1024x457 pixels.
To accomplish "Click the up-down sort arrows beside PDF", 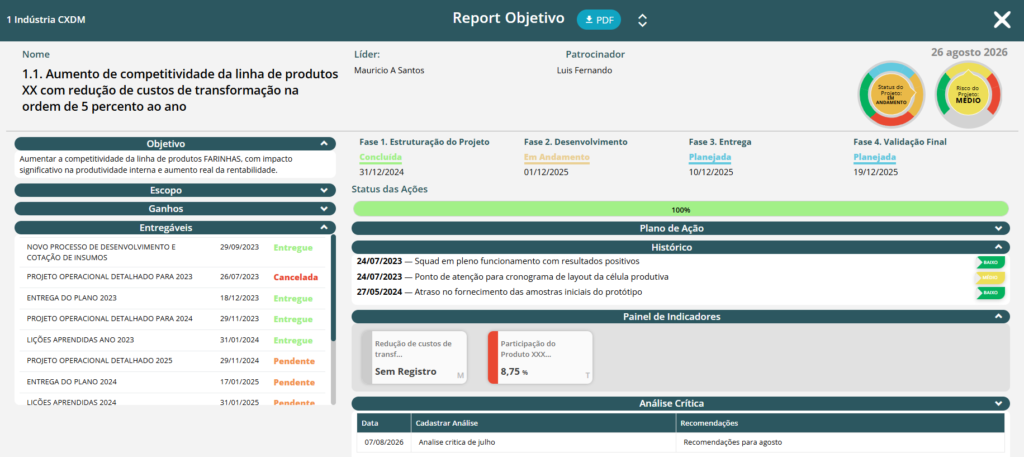I will coord(643,20).
